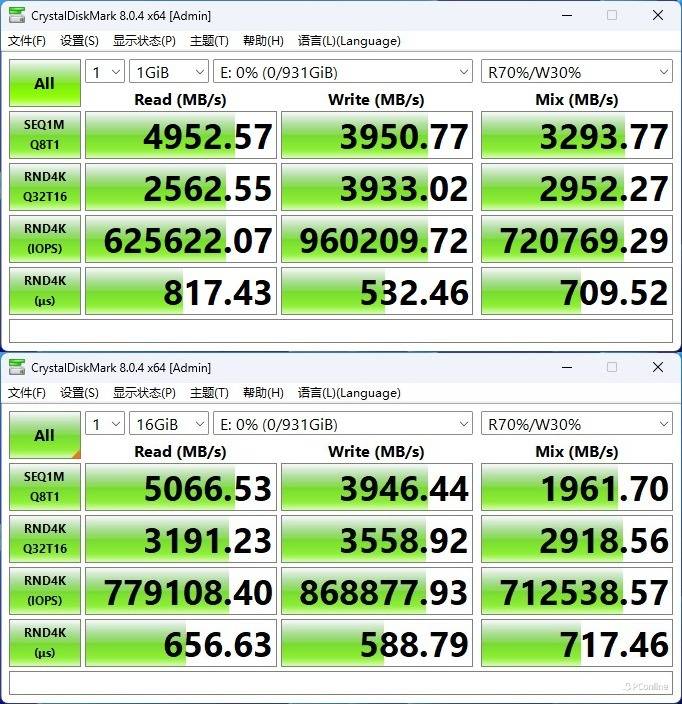
Task: Click the comment field in top window
Action: coord(341,331)
